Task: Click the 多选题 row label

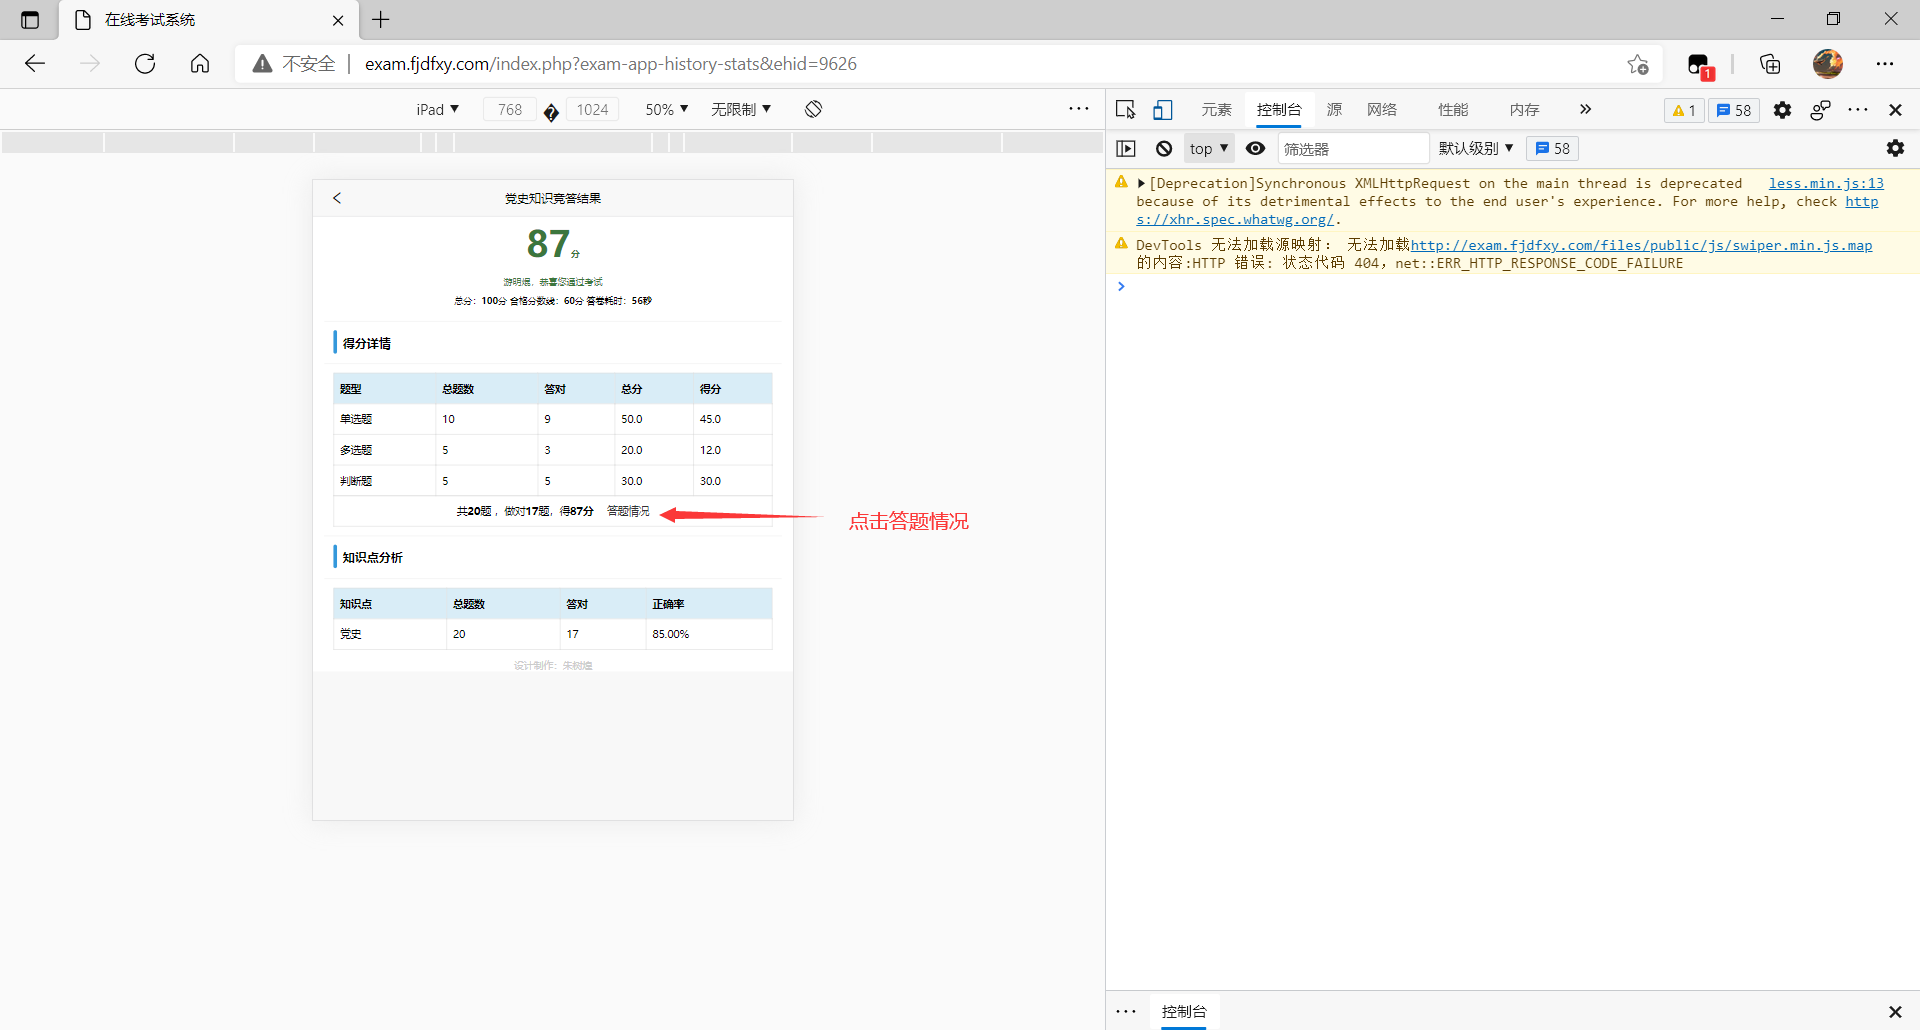Action: pyautogui.click(x=356, y=450)
